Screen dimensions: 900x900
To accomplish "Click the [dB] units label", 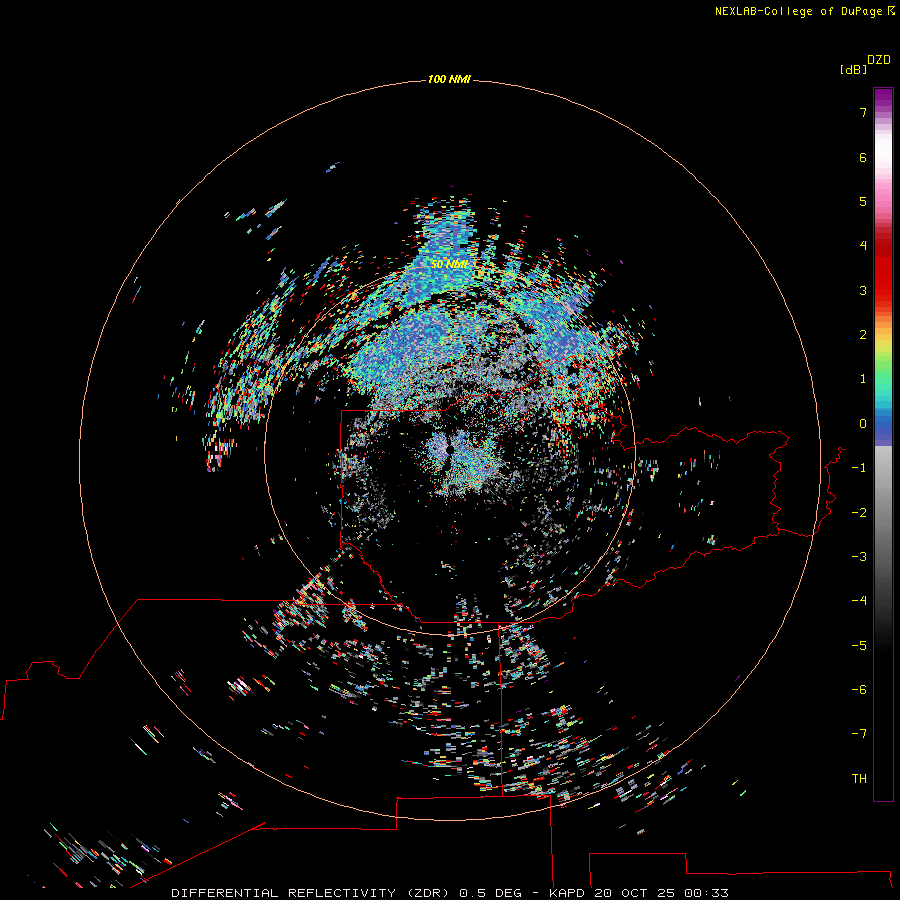I will (x=854, y=69).
